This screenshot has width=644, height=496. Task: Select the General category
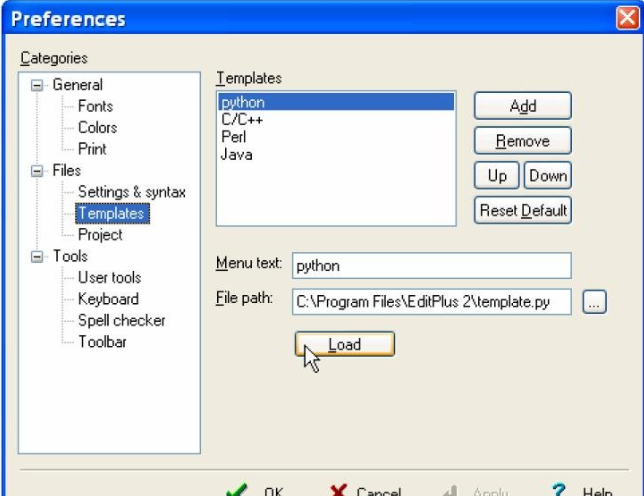[x=78, y=85]
